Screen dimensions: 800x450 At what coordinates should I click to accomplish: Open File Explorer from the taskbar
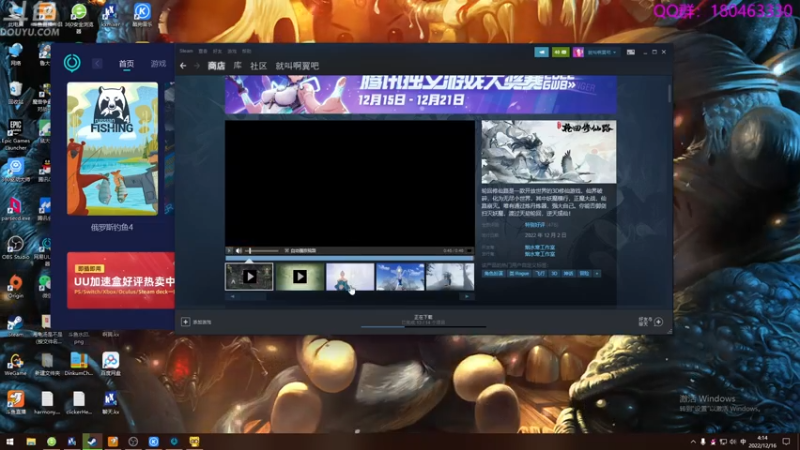click(31, 441)
